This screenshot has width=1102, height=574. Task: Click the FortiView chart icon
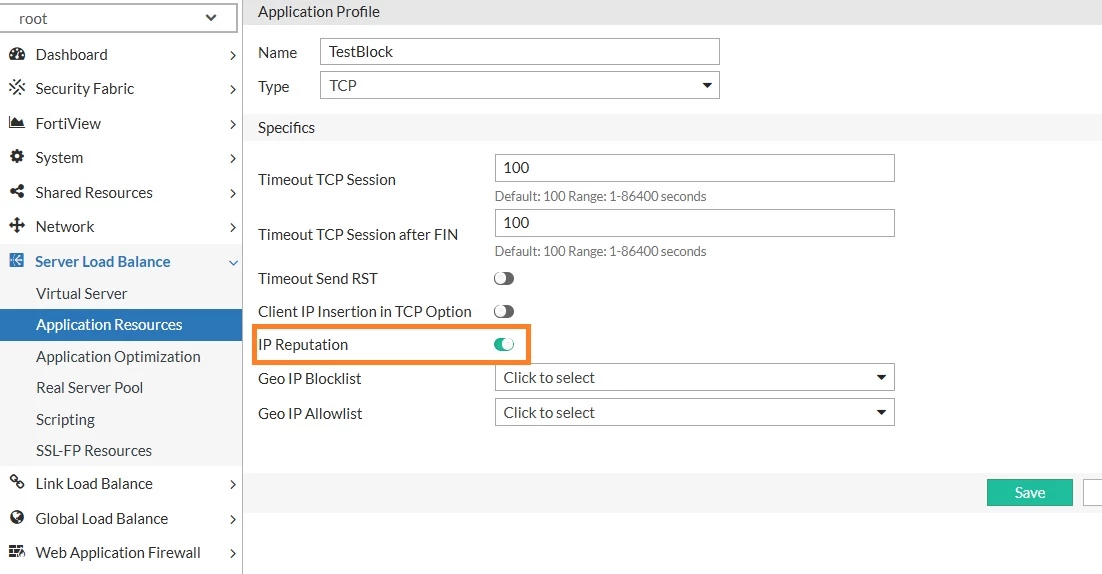[x=17, y=123]
